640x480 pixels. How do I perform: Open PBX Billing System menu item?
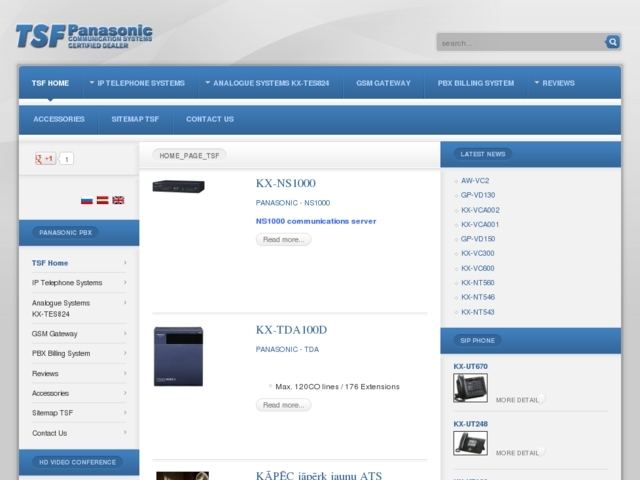coord(475,83)
